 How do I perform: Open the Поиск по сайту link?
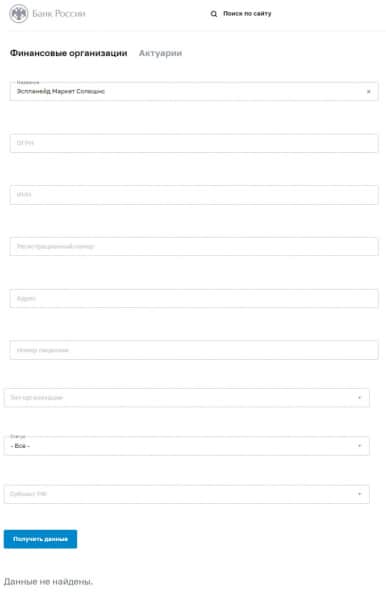[x=247, y=14]
